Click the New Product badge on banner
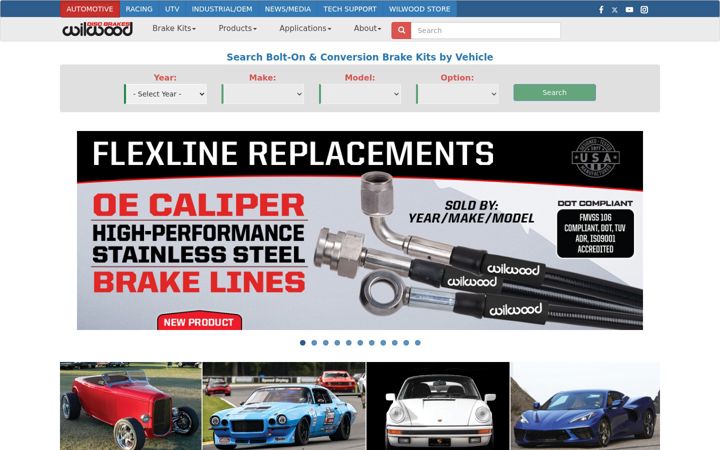Image resolution: width=720 pixels, height=450 pixels. tap(199, 321)
